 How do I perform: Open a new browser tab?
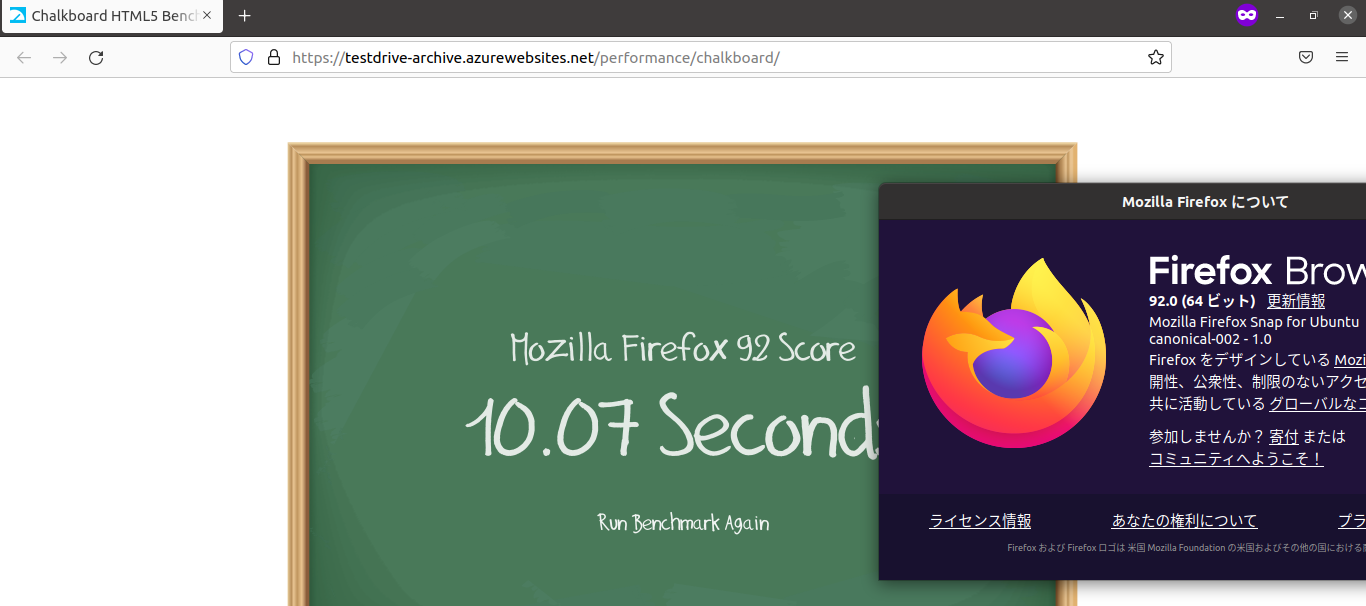(x=244, y=16)
